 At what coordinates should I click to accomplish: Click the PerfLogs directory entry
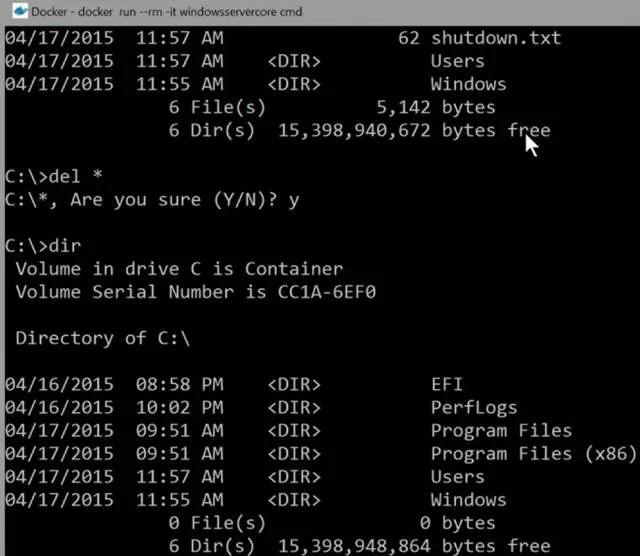point(474,408)
